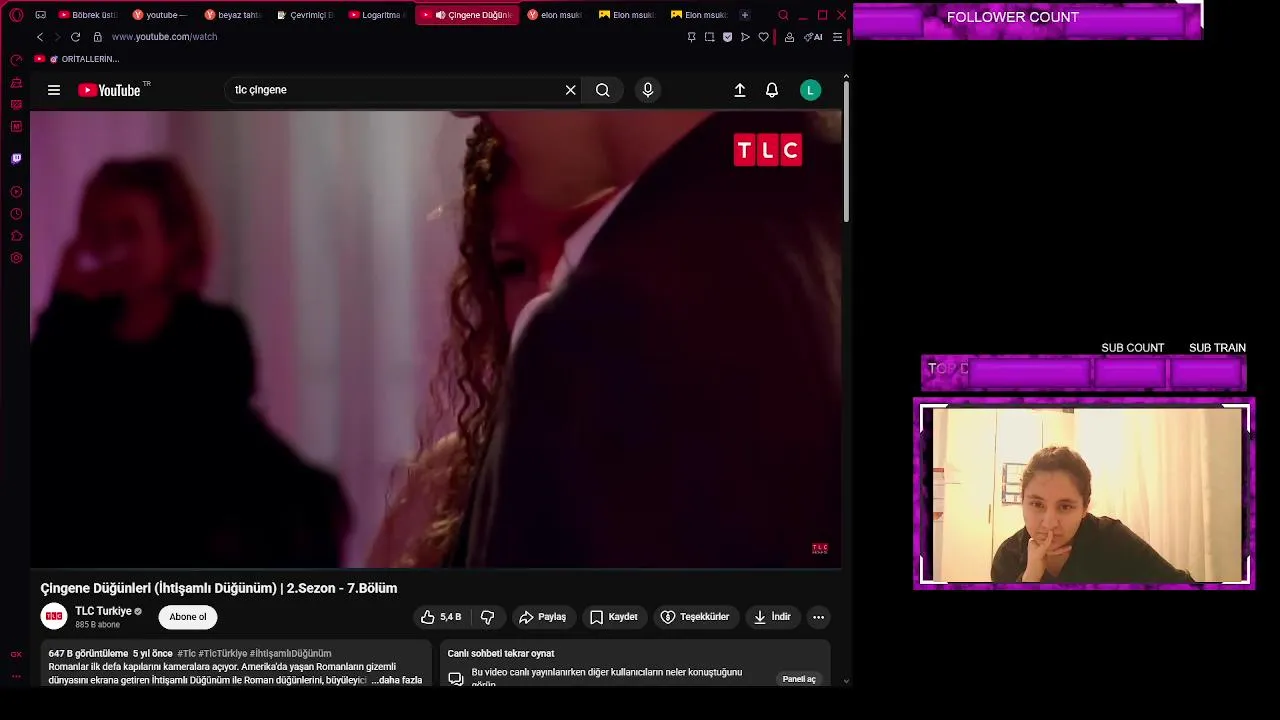This screenshot has height=720, width=1280.
Task: Add page to bookmarks heart icon
Action: pos(764,37)
